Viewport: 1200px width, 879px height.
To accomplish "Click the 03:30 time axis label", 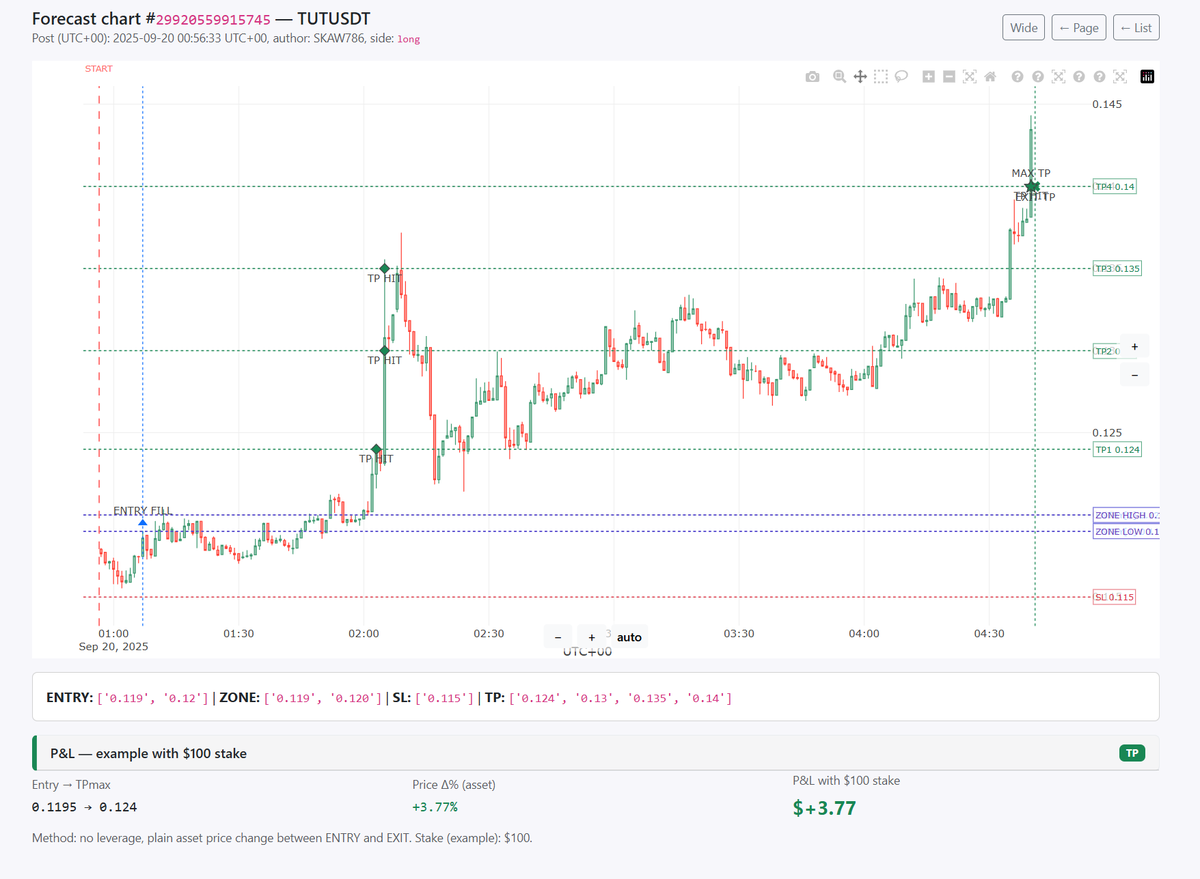I will (x=739, y=633).
